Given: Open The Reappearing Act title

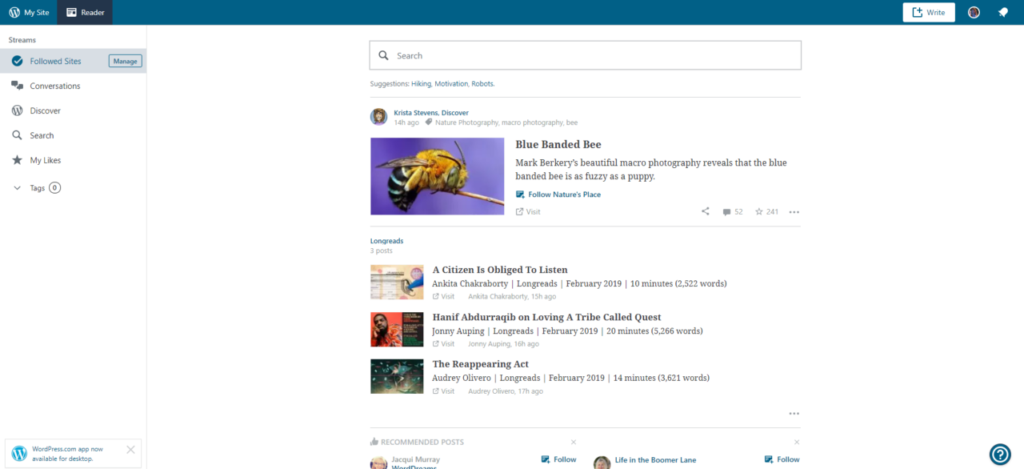Looking at the screenshot, I should point(481,364).
